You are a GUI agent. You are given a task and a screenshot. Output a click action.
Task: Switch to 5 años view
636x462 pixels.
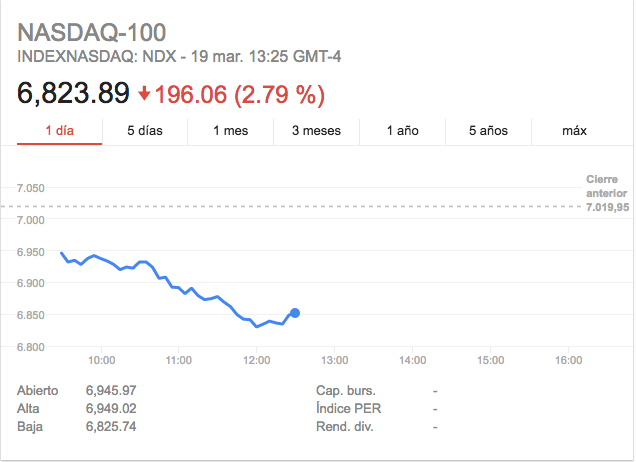(488, 131)
